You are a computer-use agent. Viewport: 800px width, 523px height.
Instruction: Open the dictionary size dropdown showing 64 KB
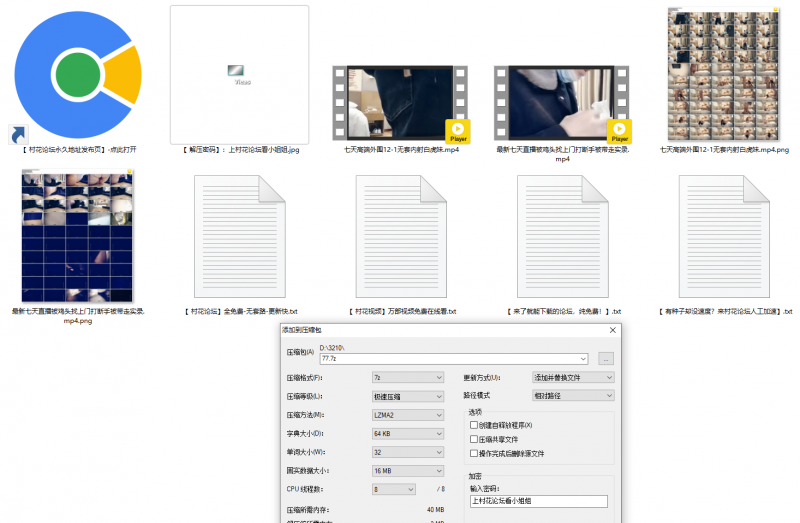(x=406, y=433)
